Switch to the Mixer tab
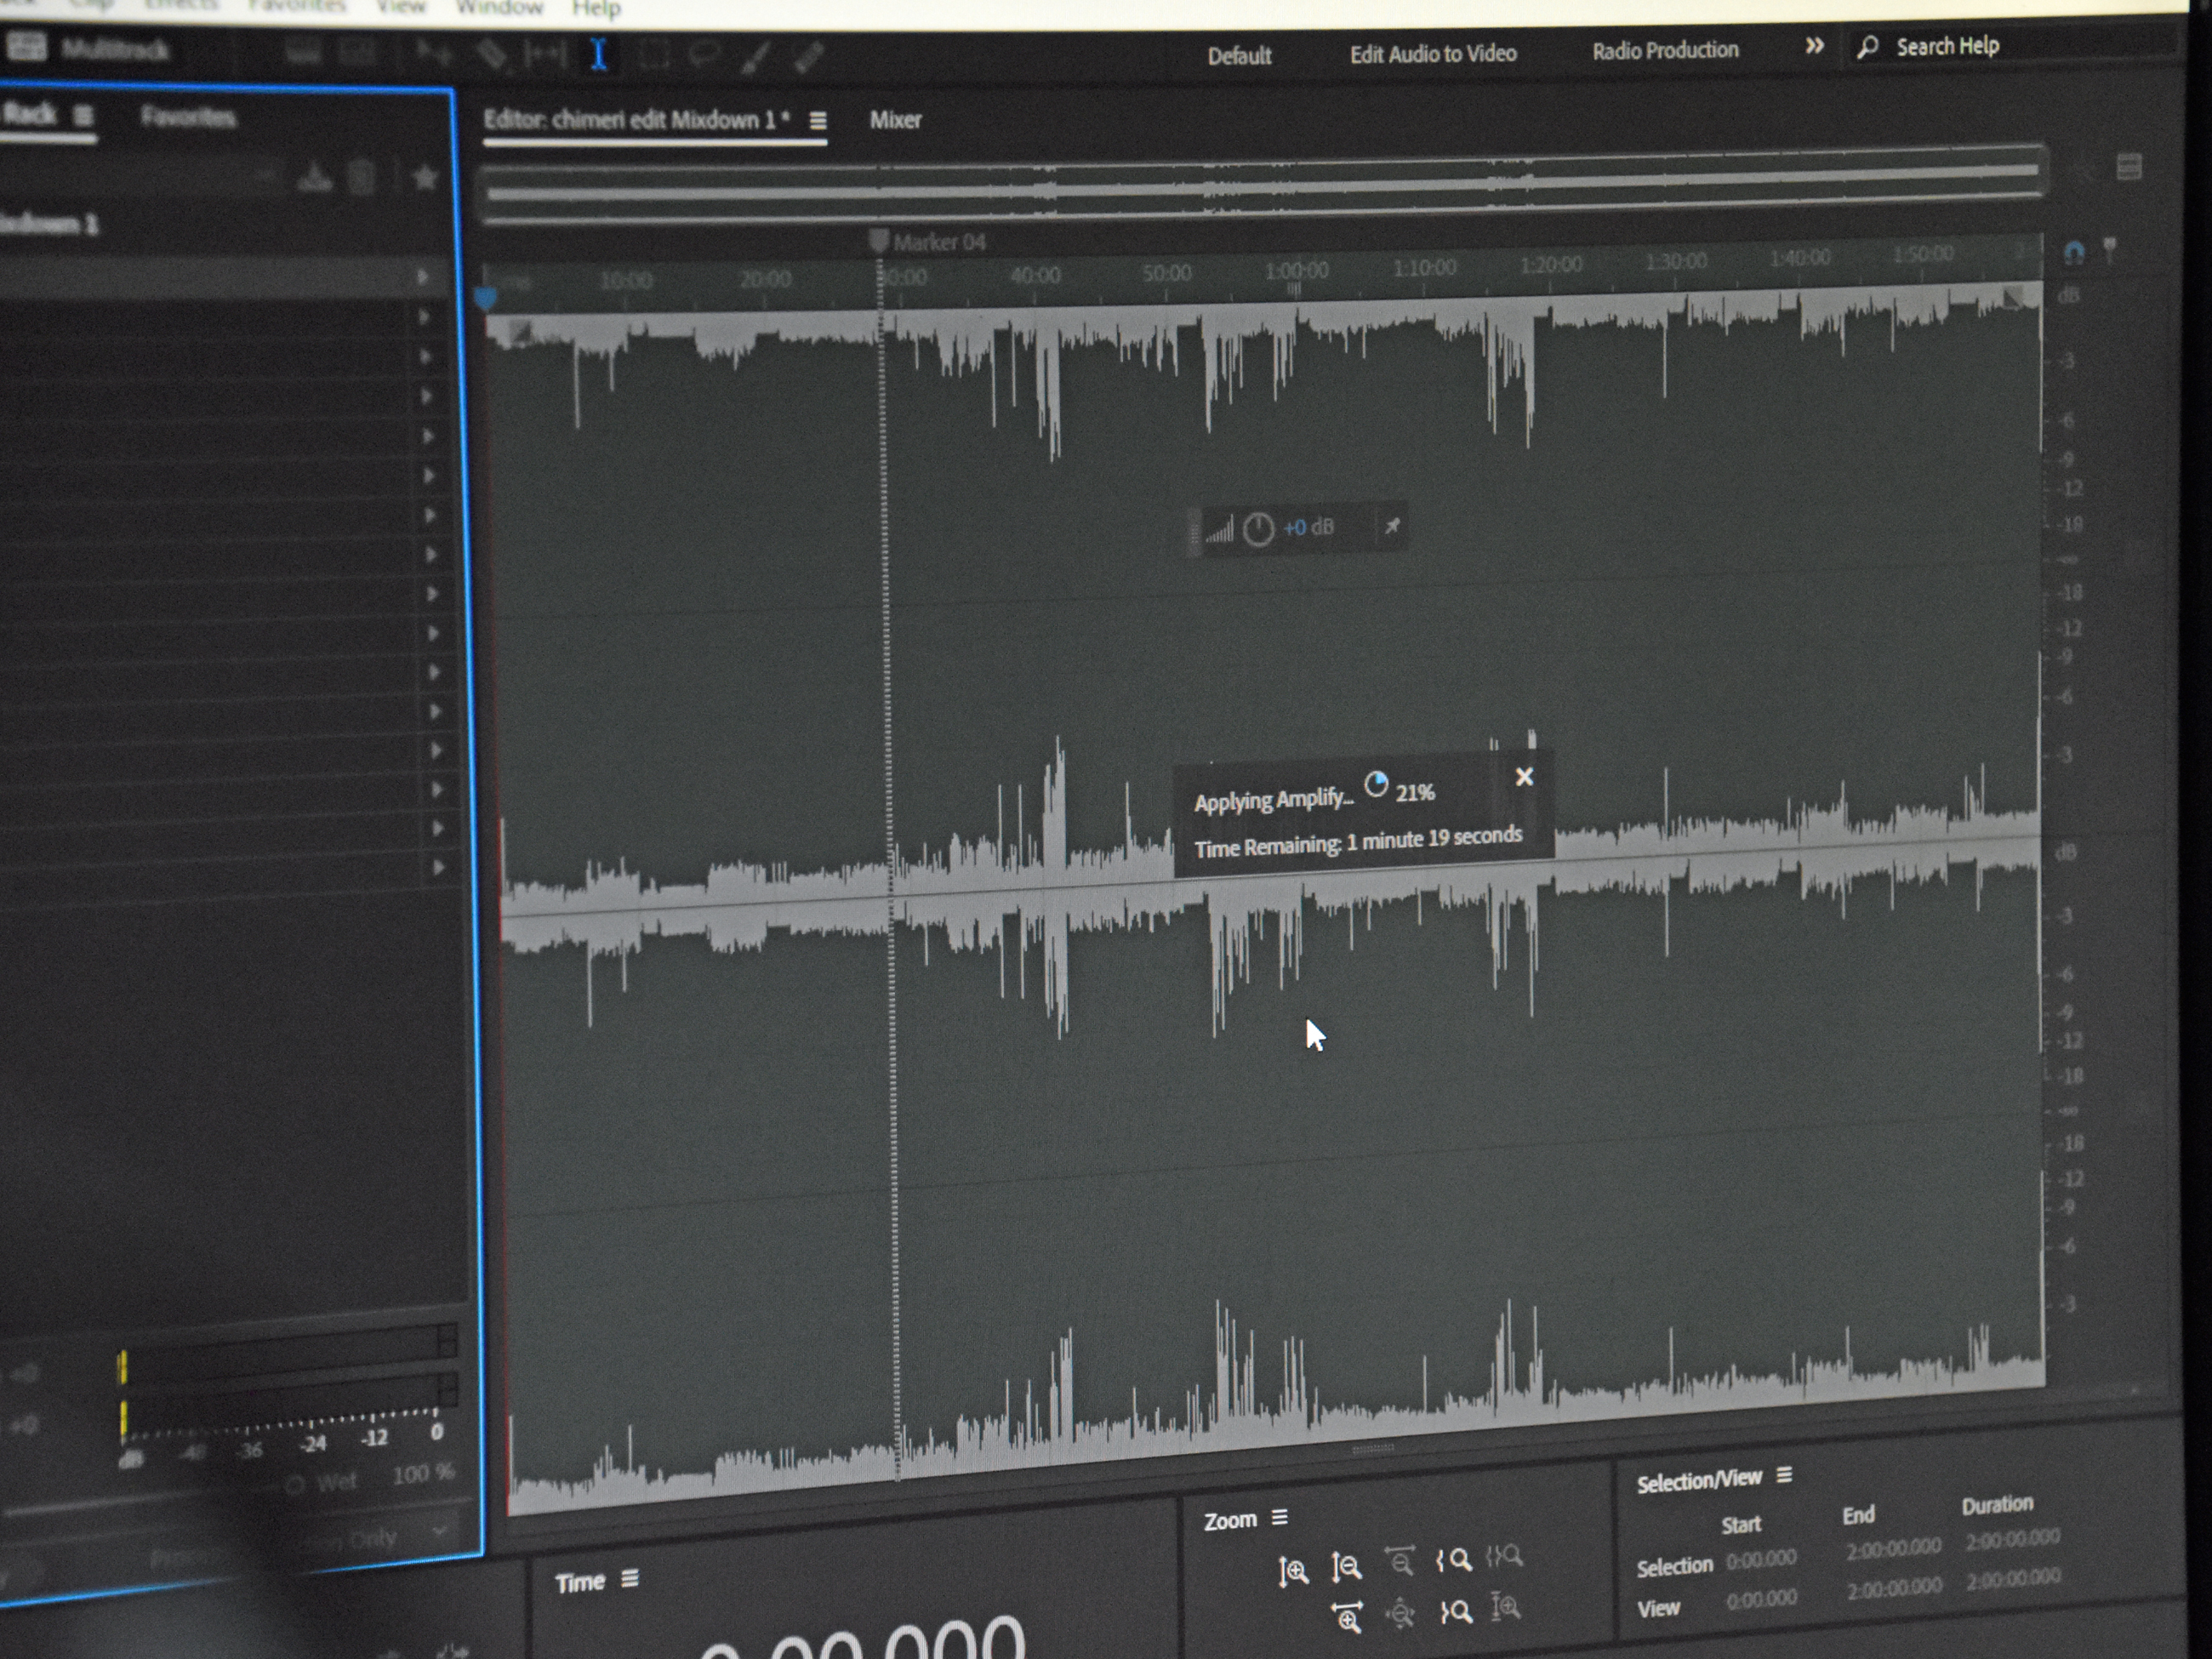Image resolution: width=2212 pixels, height=1659 pixels. click(x=894, y=120)
